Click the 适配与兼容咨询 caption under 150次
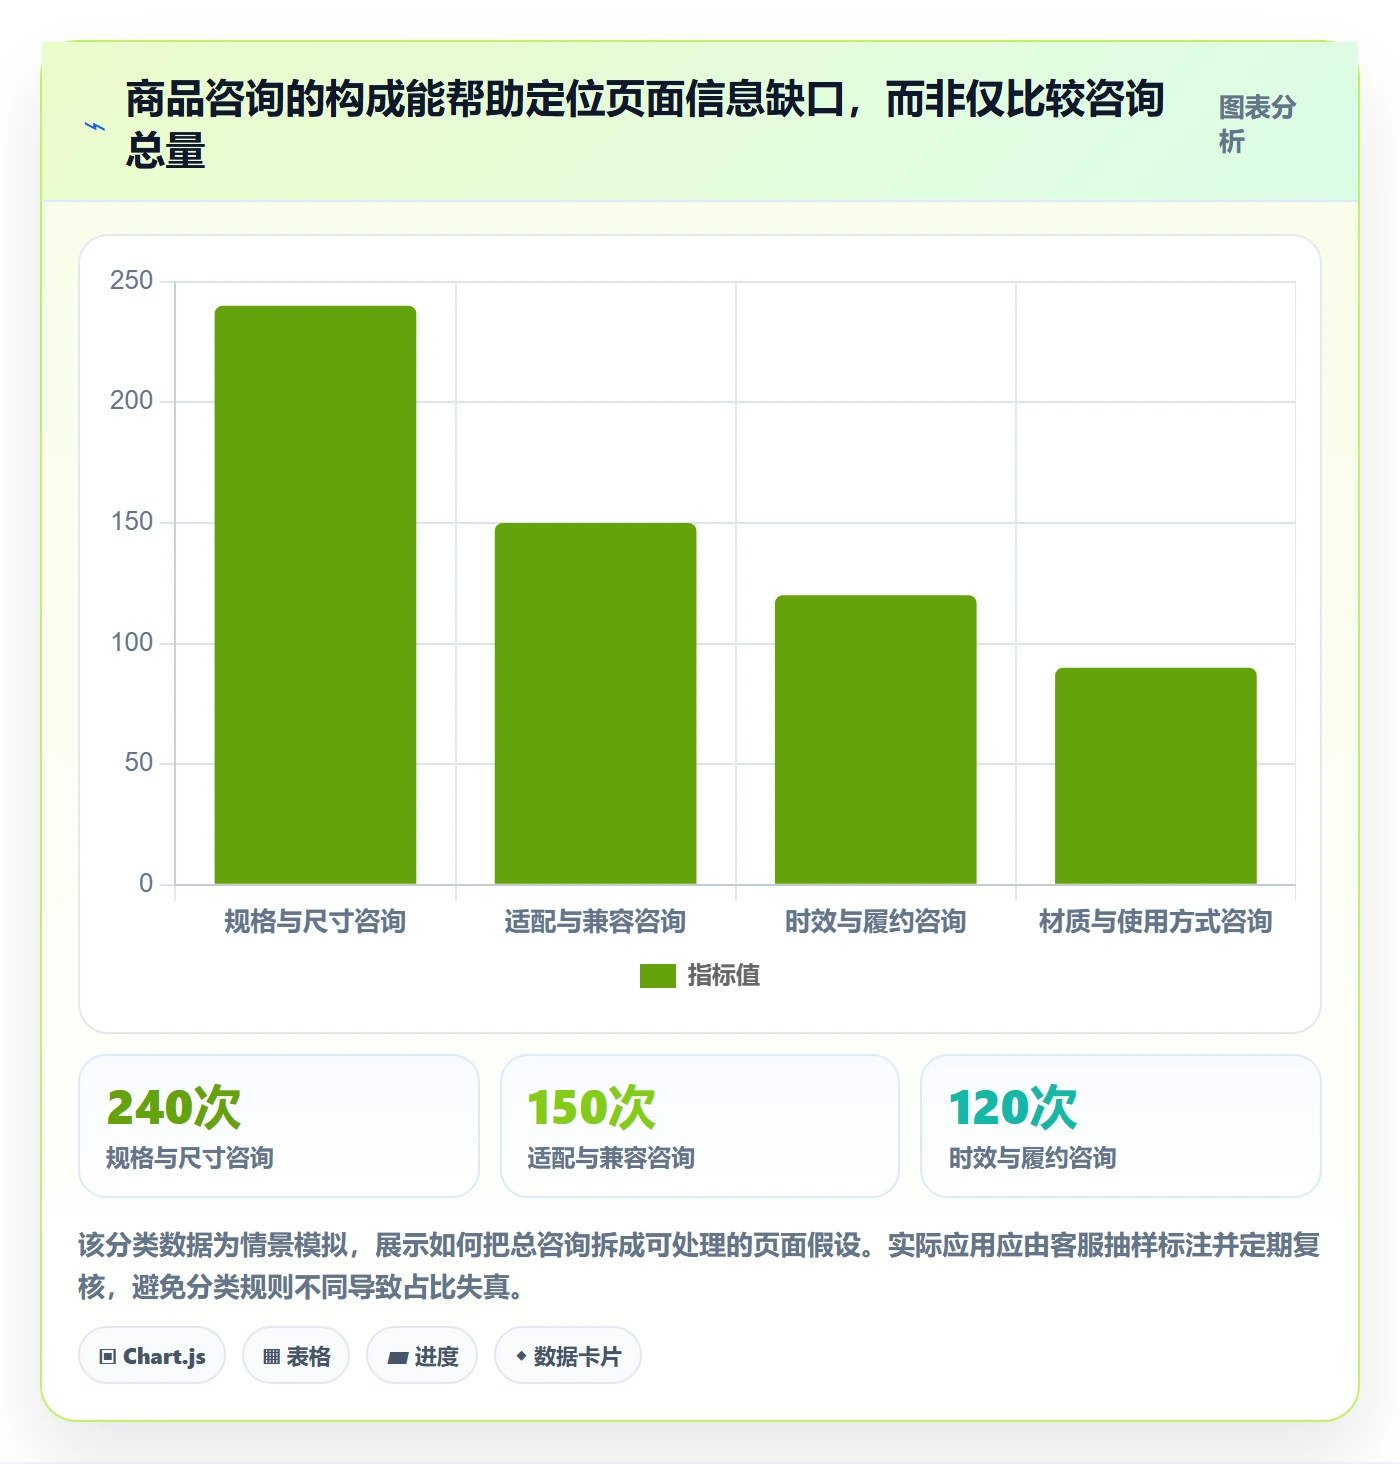The image size is (1400, 1464). pyautogui.click(x=611, y=1158)
